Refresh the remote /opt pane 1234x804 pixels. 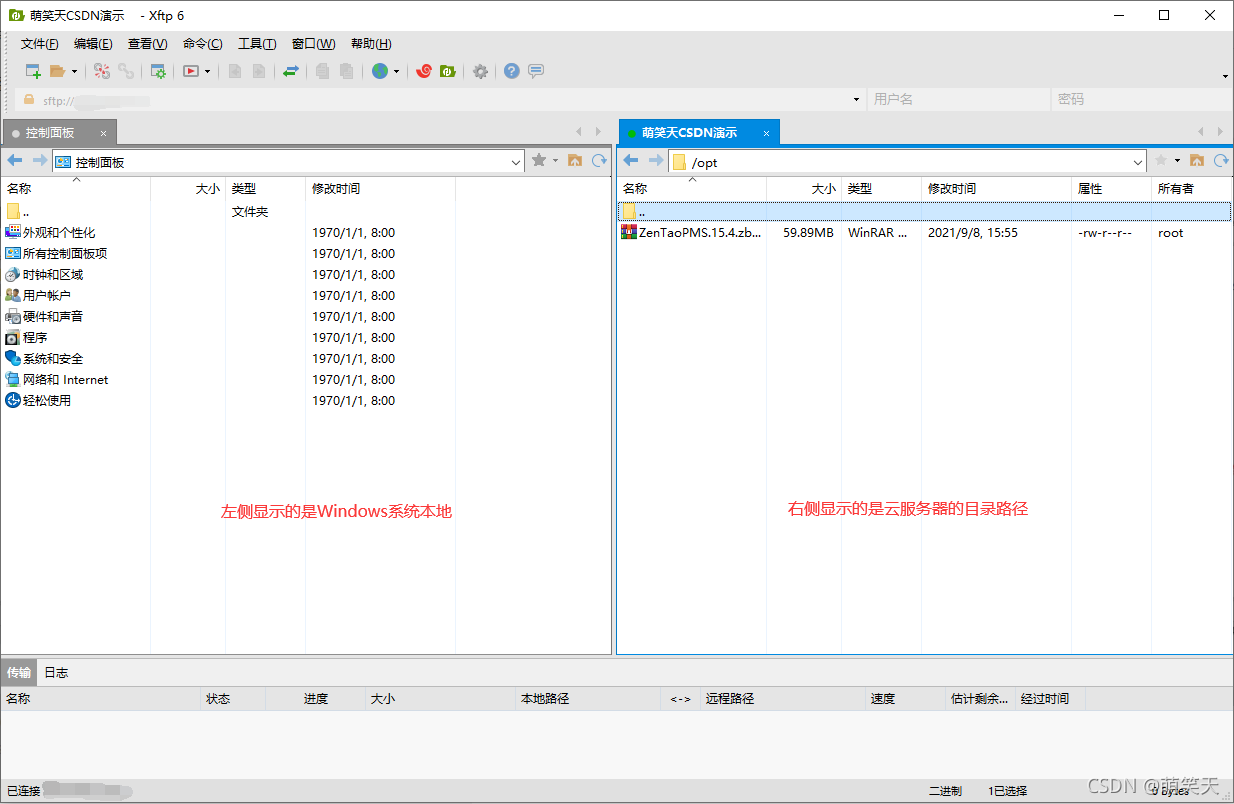(1221, 161)
